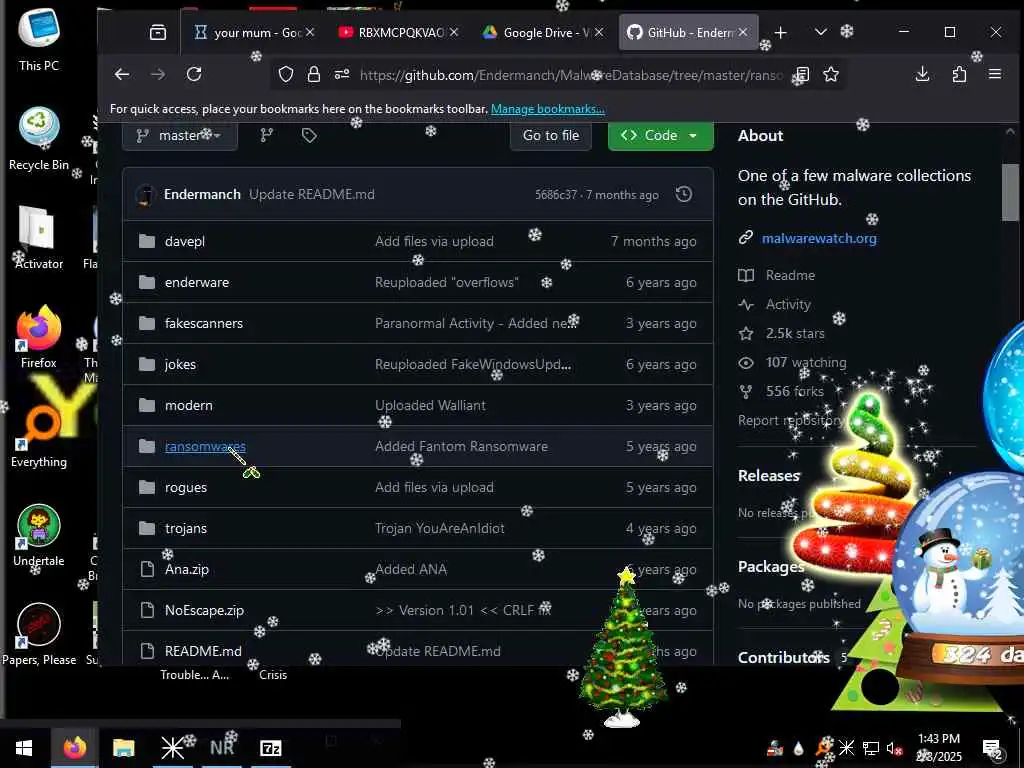Open the Ana.zip file
The width and height of the screenshot is (1024, 768).
pyautogui.click(x=187, y=569)
